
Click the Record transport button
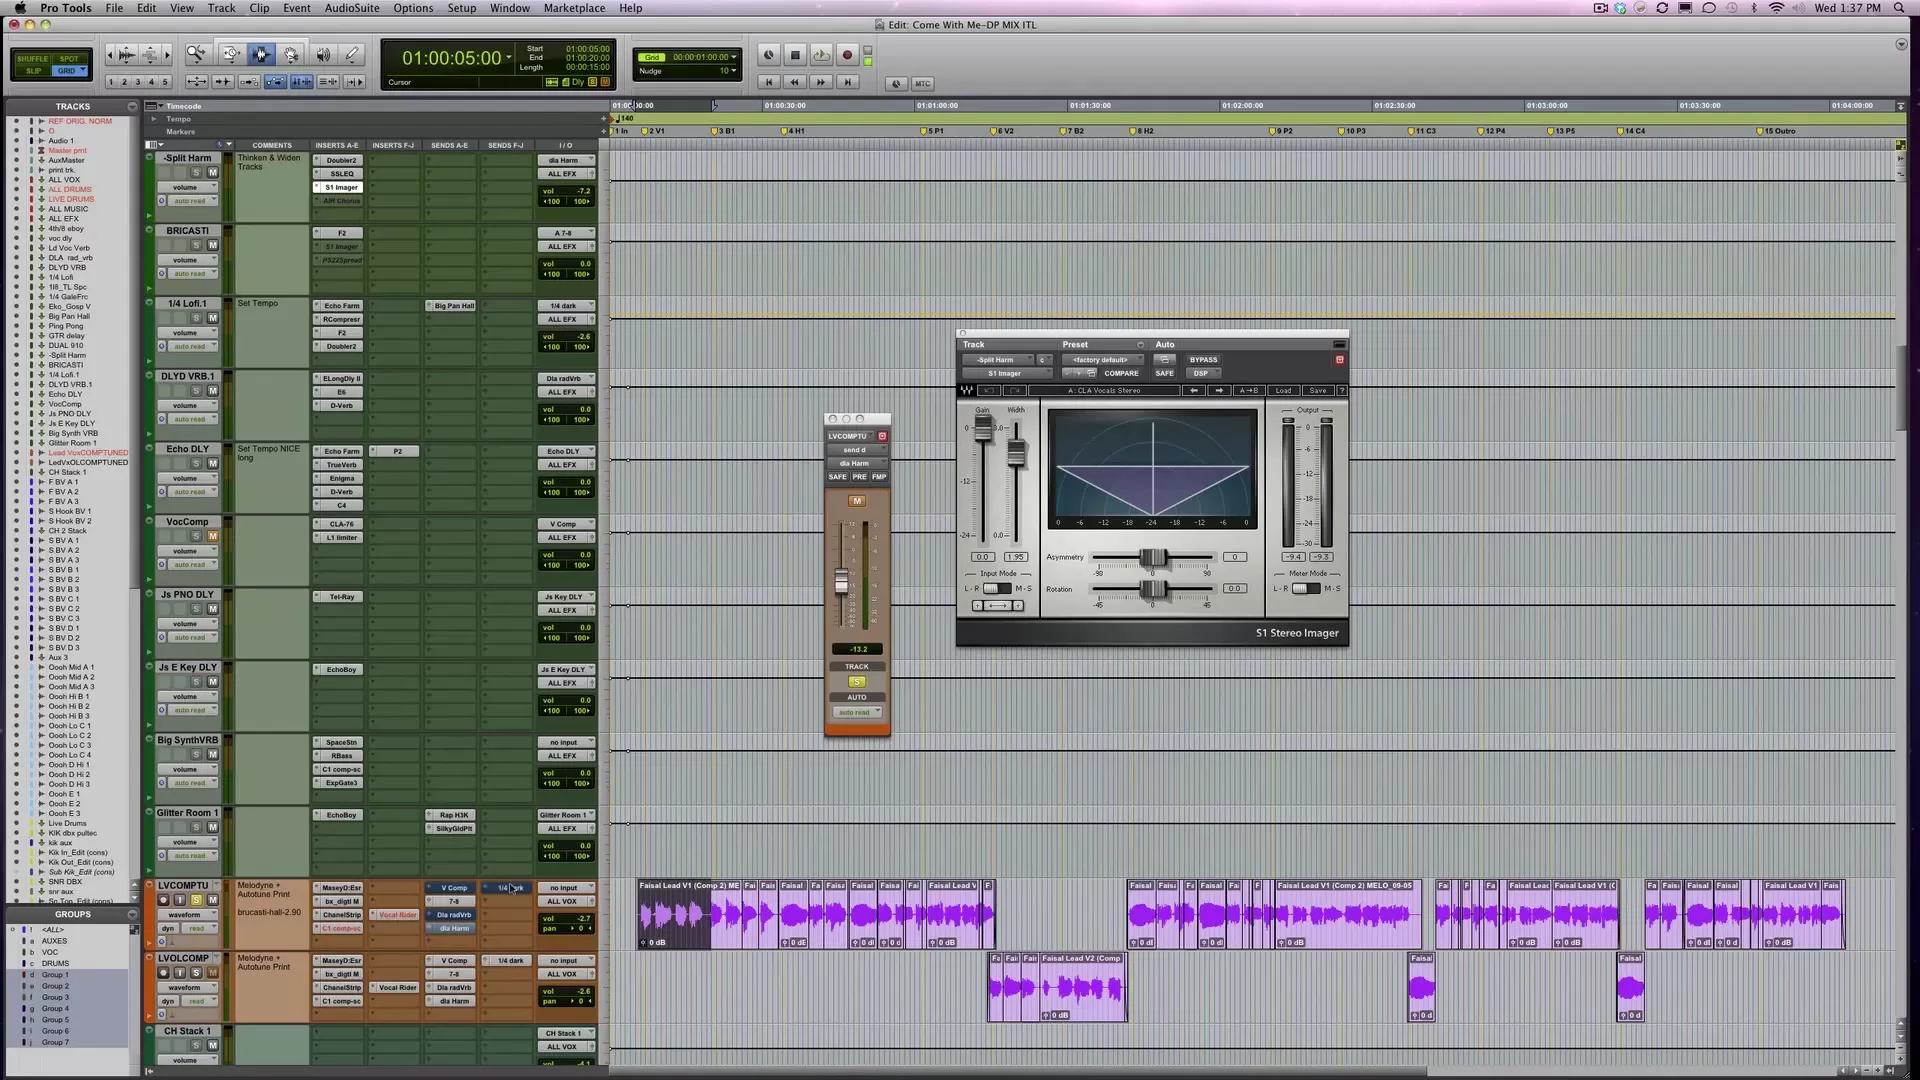point(847,55)
